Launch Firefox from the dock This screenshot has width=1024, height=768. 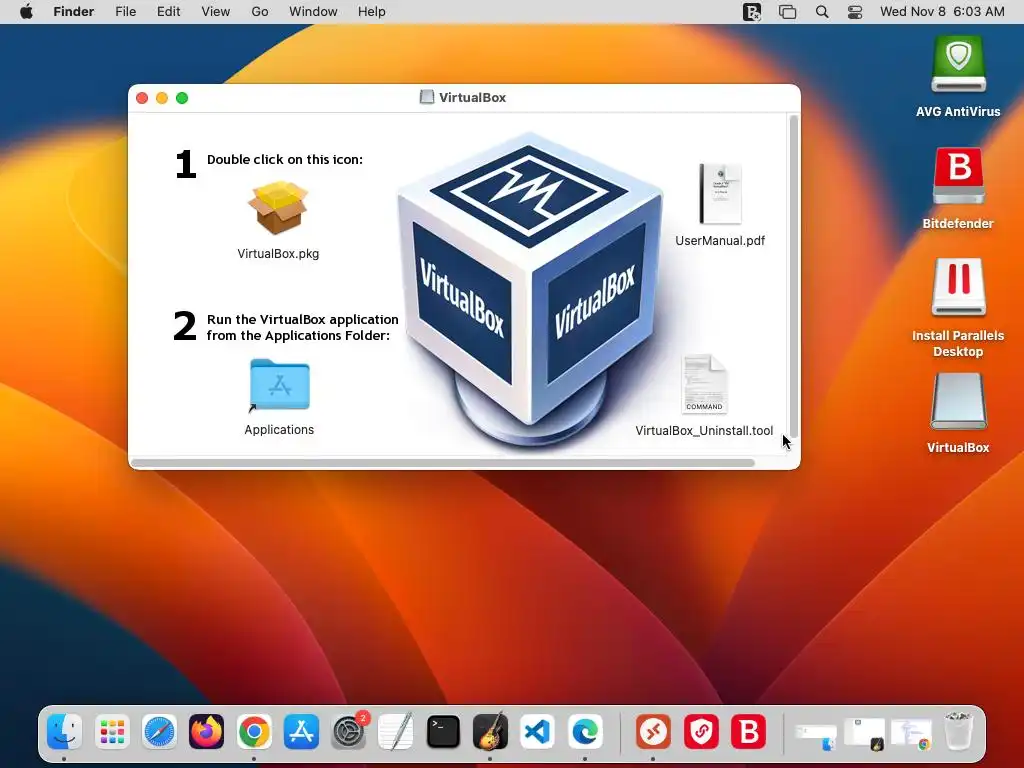point(206,731)
